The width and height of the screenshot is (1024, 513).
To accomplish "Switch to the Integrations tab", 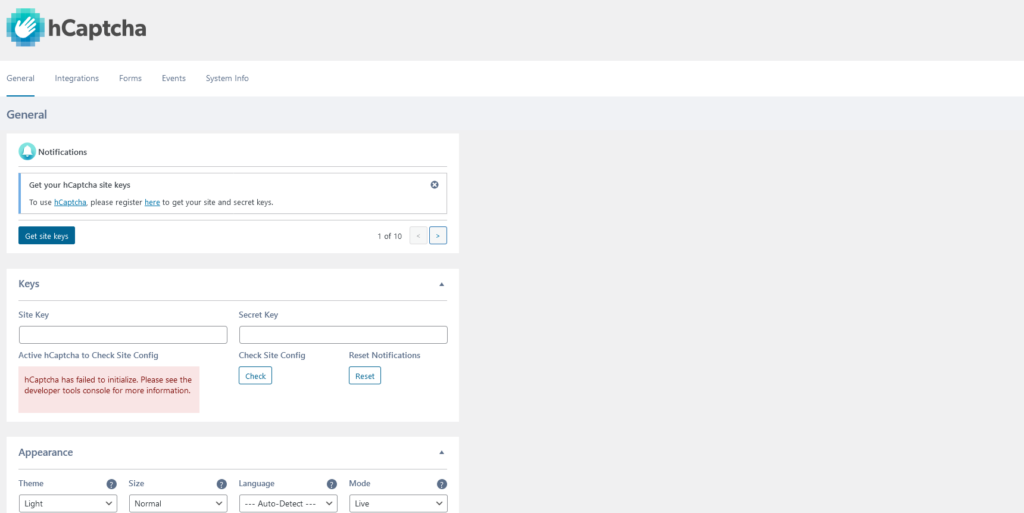I will point(77,78).
